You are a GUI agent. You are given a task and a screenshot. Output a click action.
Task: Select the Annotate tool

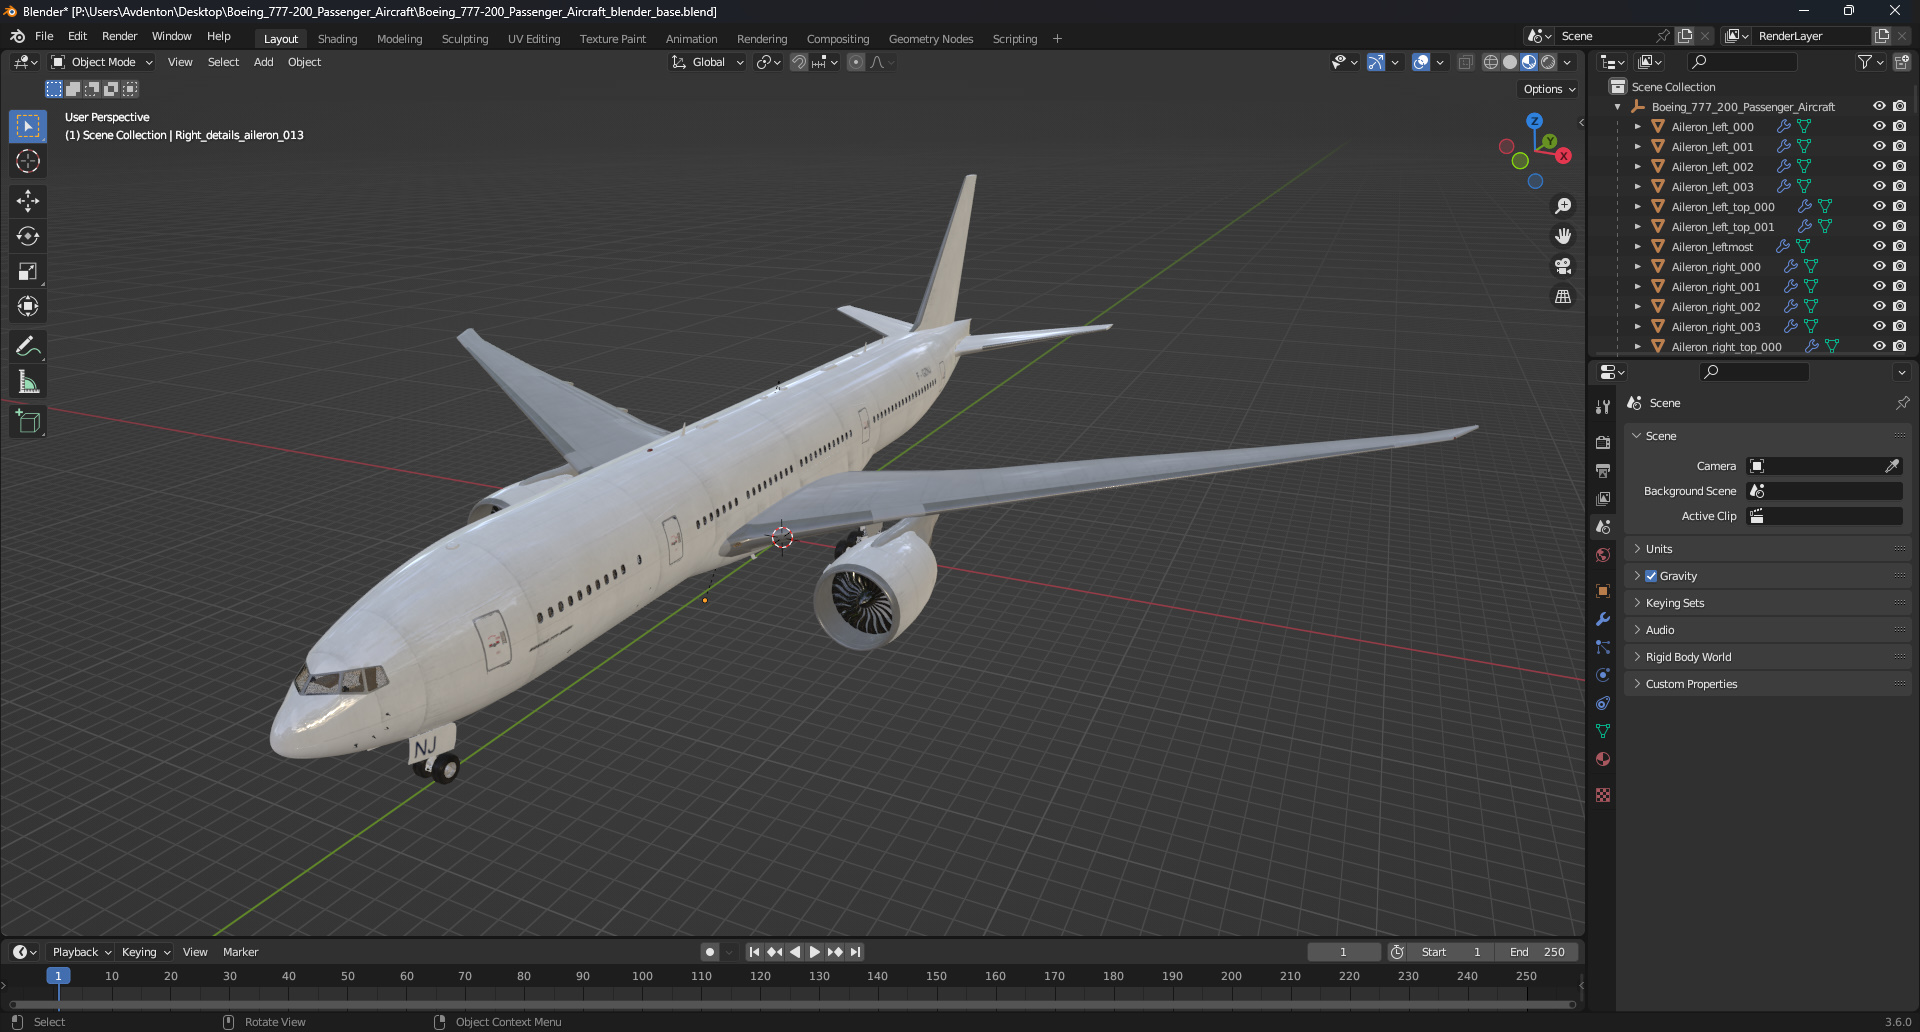(x=28, y=346)
